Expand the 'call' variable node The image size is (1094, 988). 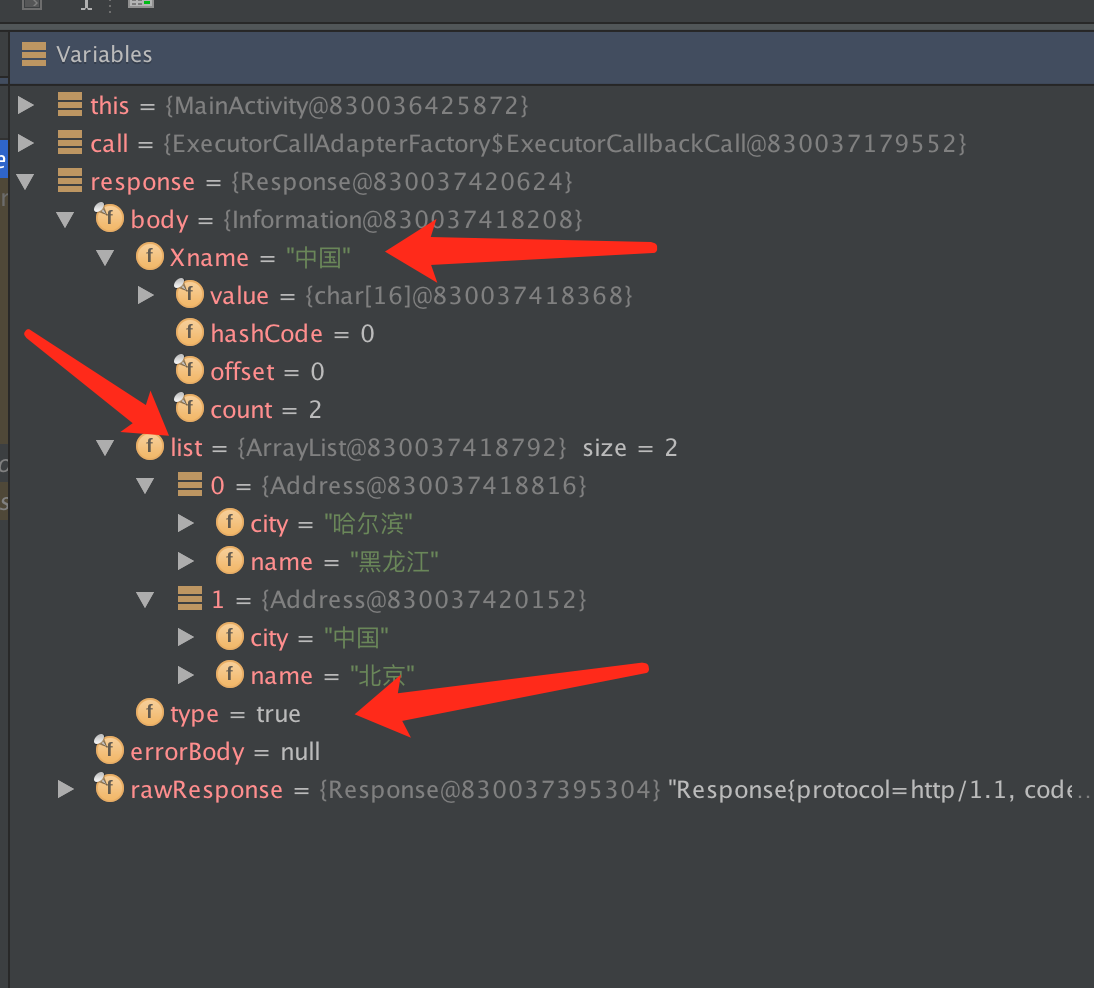[26, 143]
